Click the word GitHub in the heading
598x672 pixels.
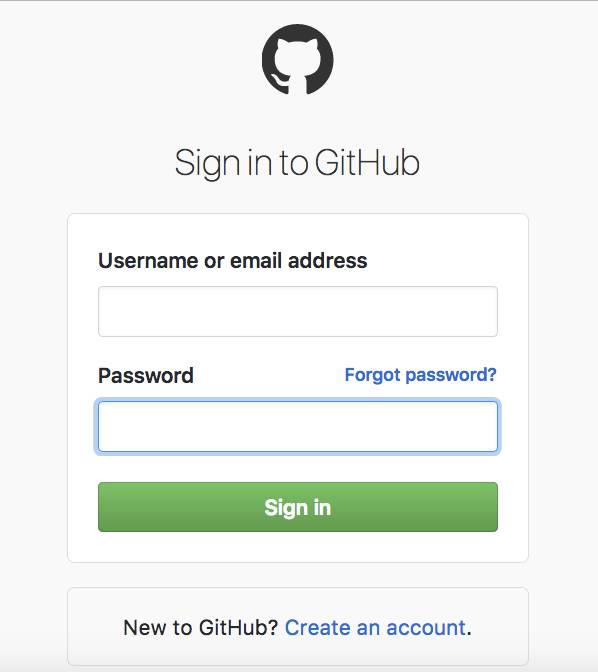[367, 163]
